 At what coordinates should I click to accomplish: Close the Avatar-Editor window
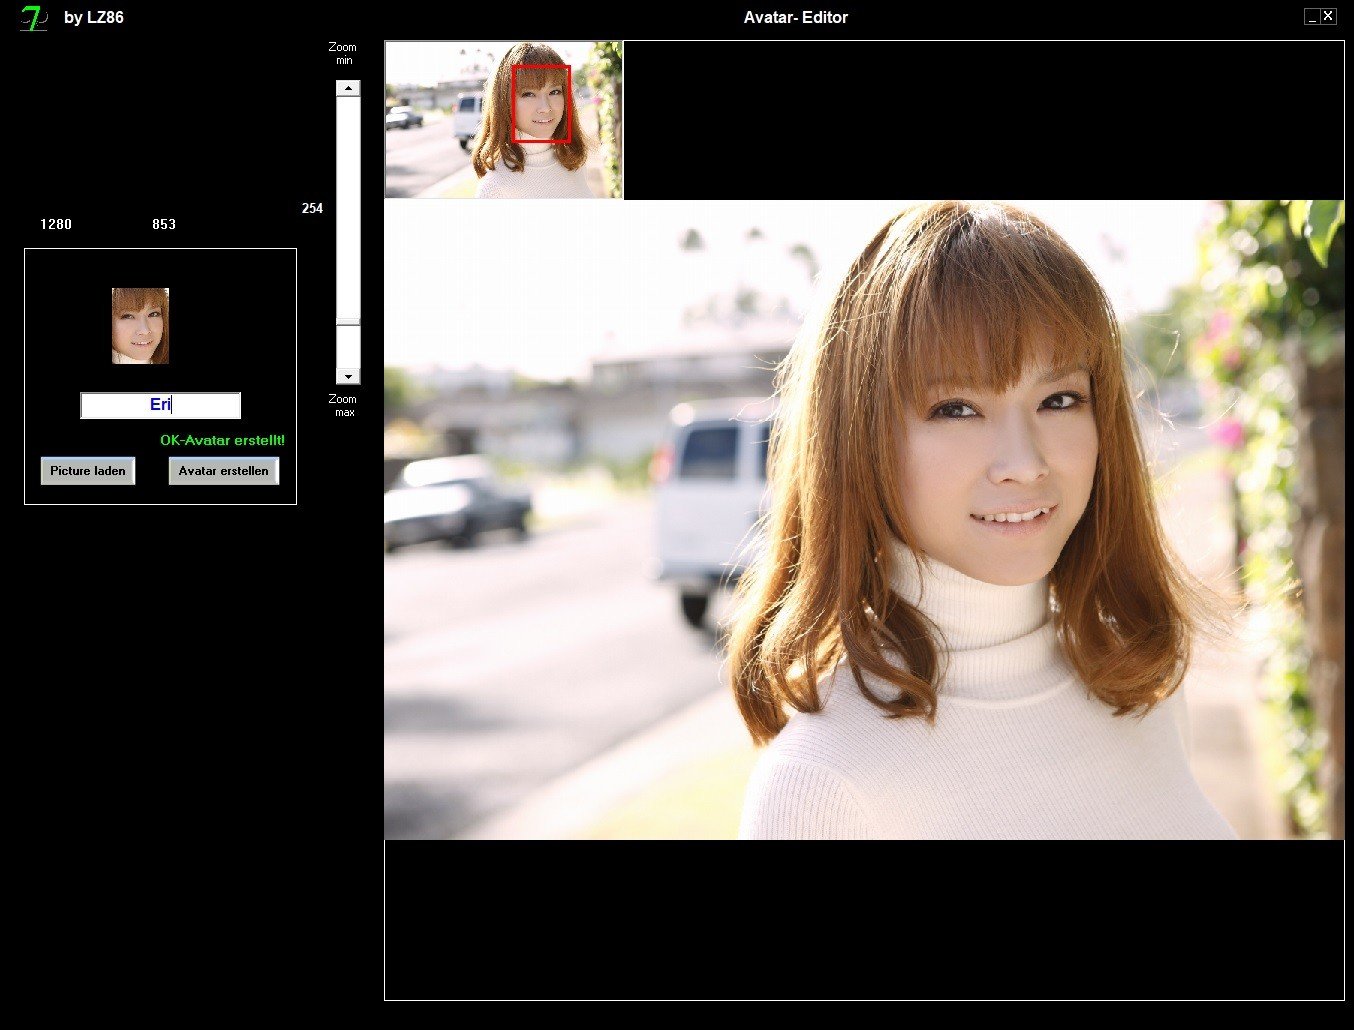pos(1328,16)
